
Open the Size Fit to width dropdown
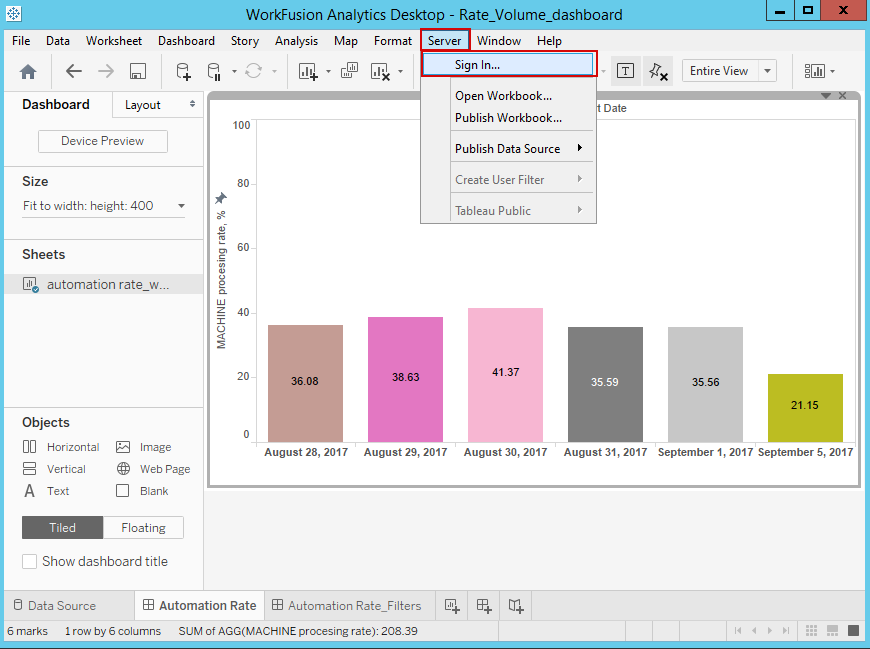coord(103,206)
